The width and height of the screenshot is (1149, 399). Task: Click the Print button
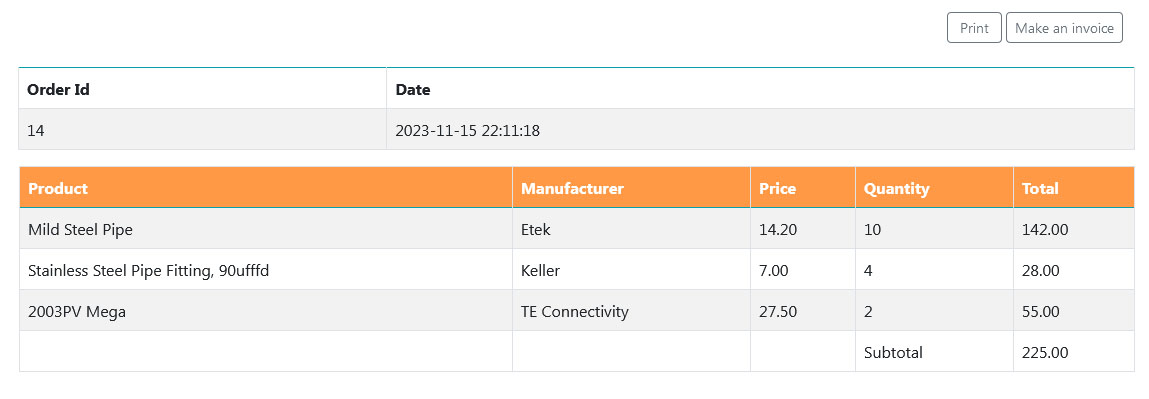(974, 28)
